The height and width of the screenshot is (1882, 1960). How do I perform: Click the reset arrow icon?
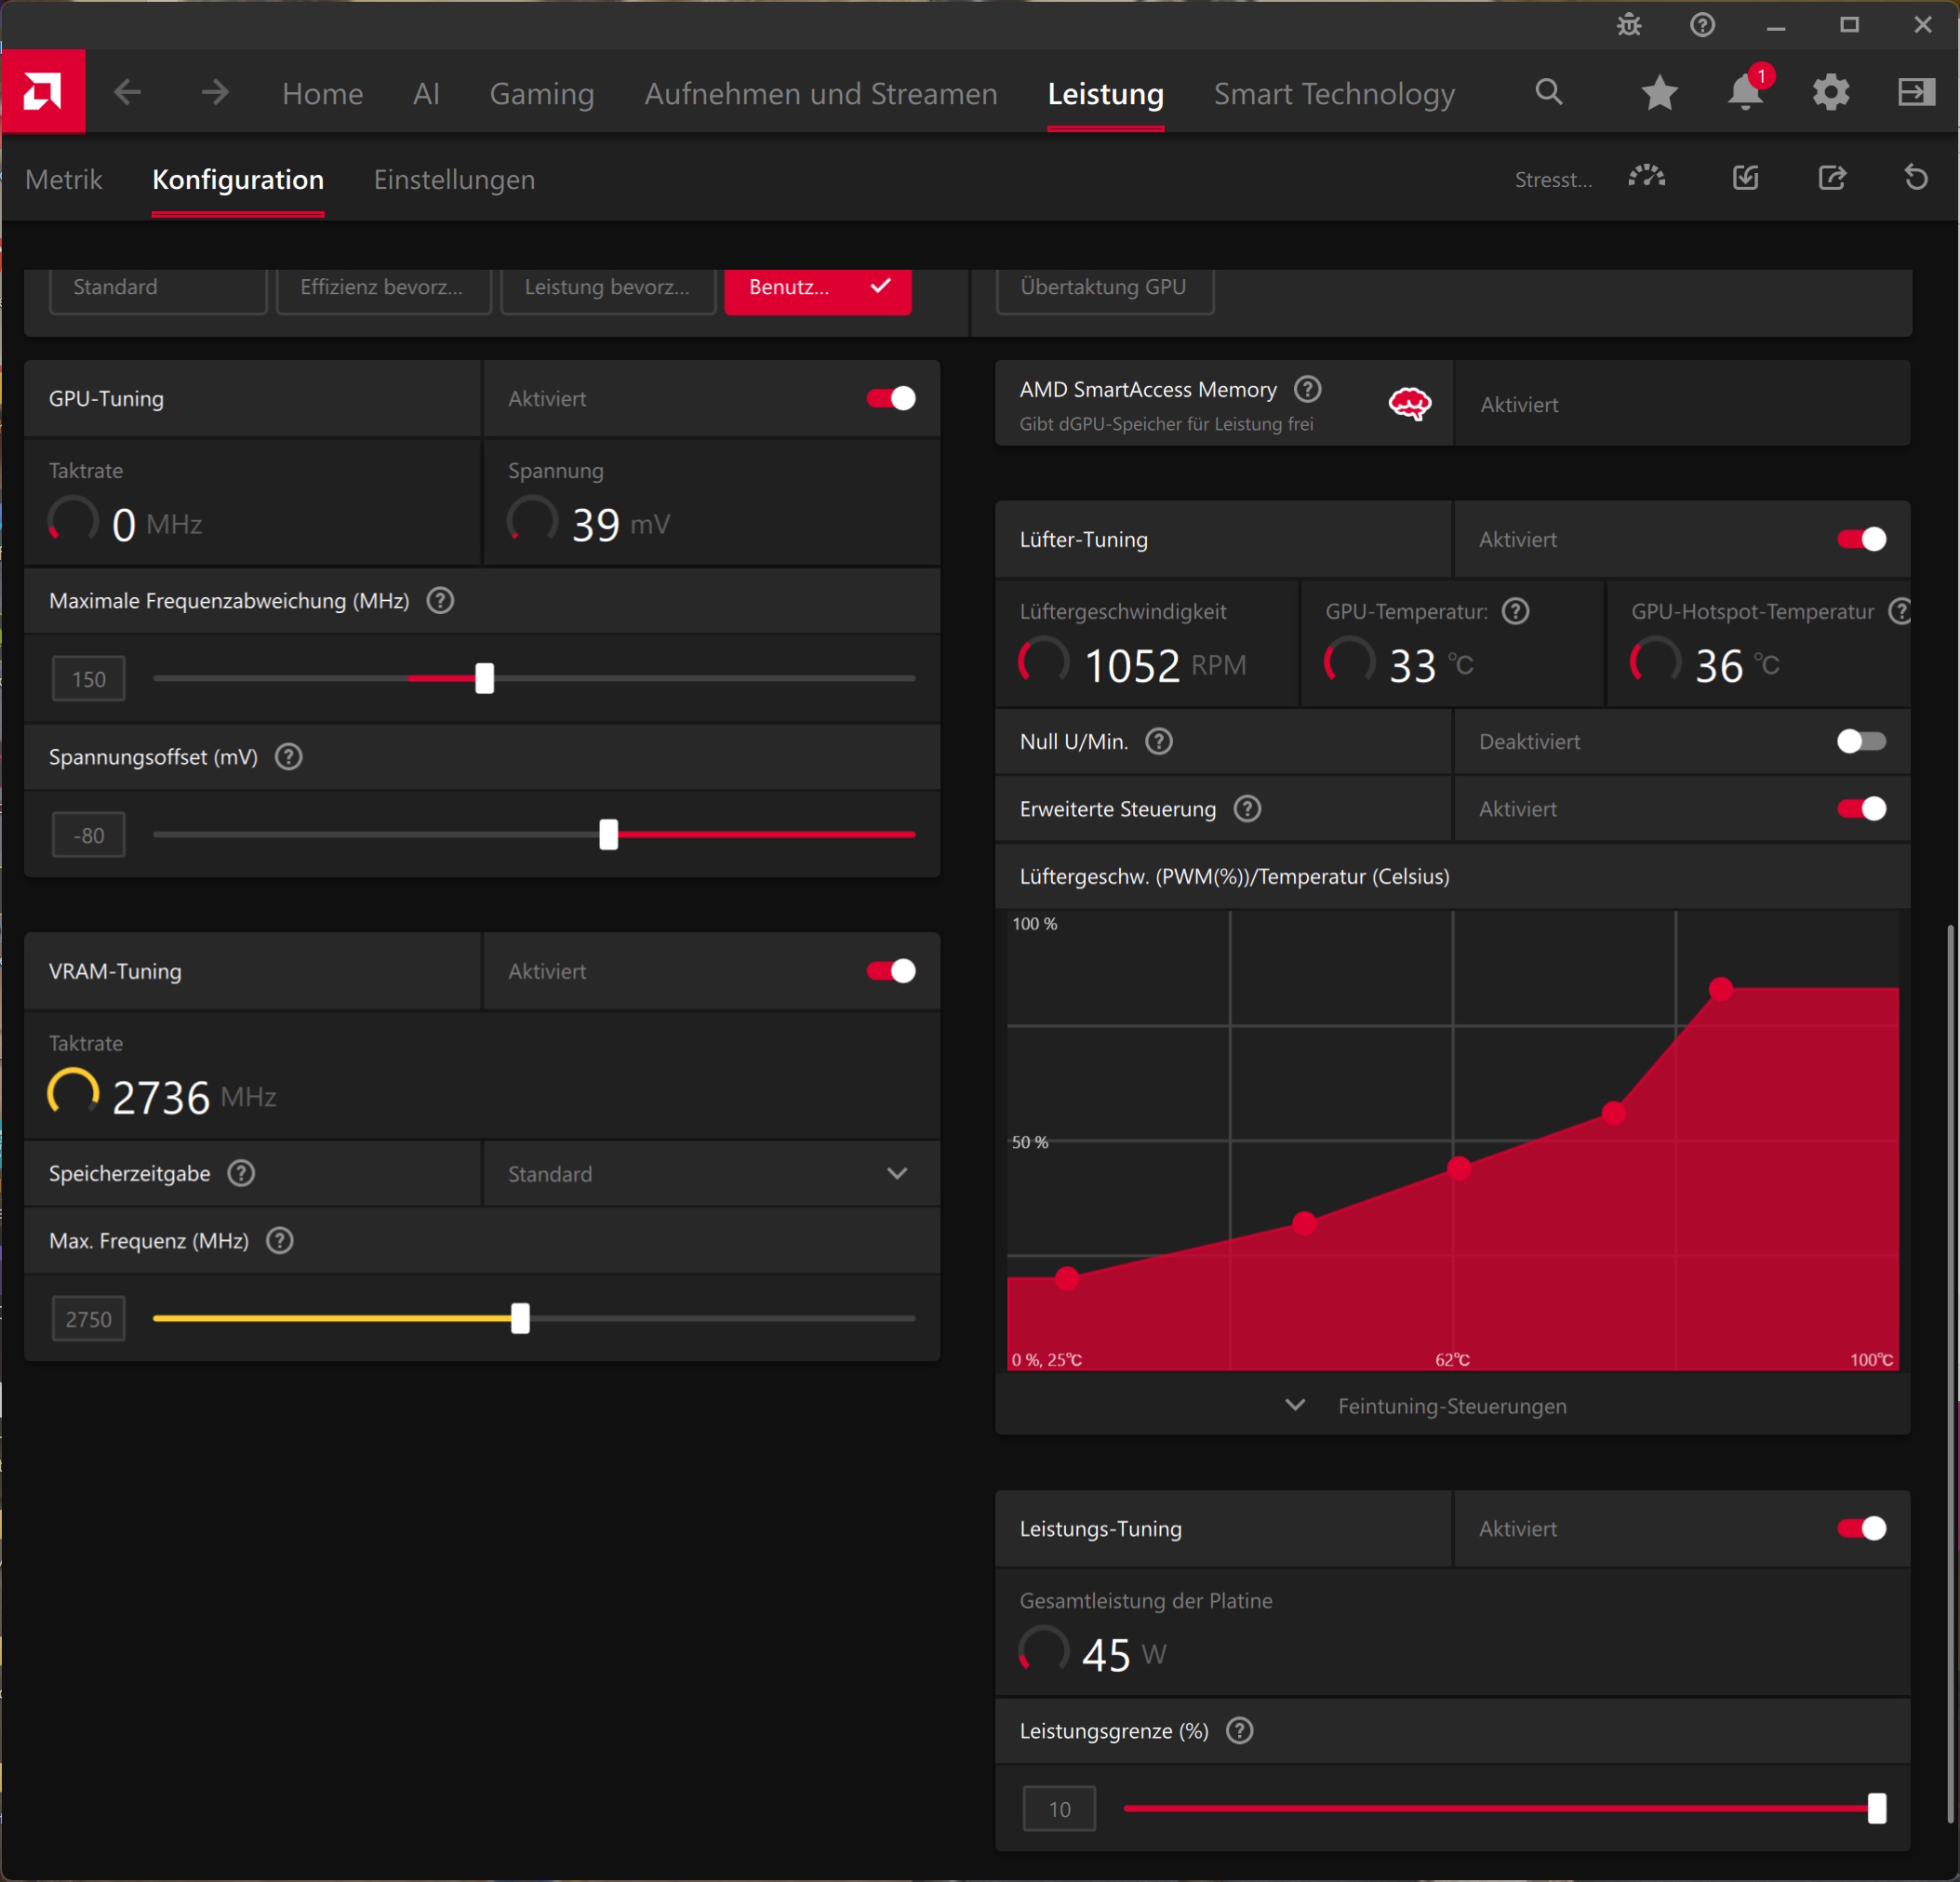point(1915,178)
